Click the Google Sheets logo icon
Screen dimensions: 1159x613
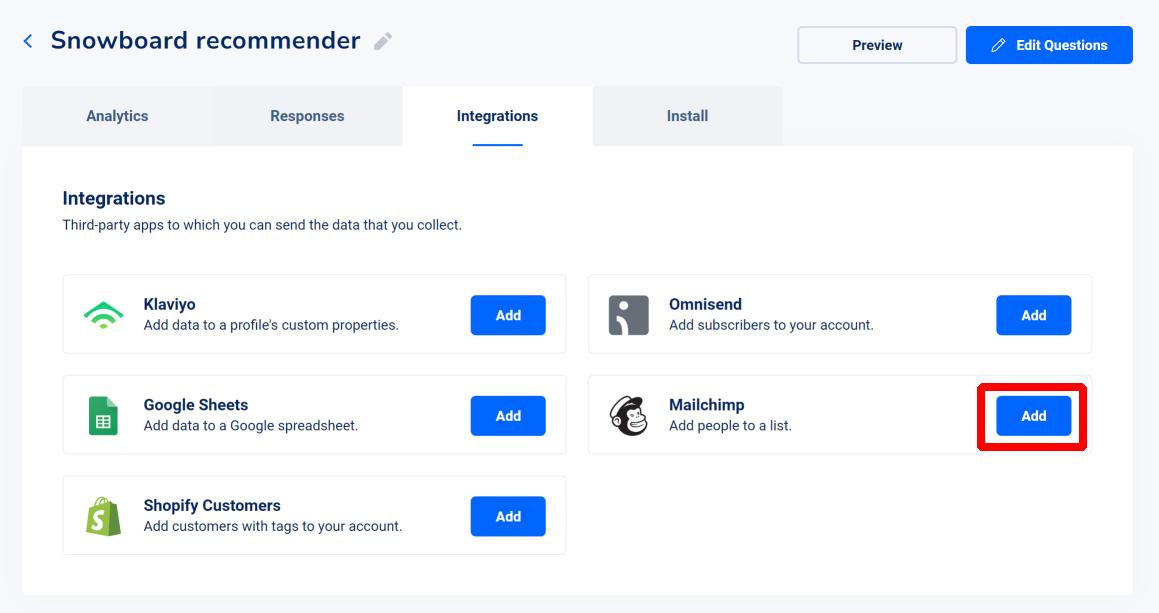tap(103, 416)
